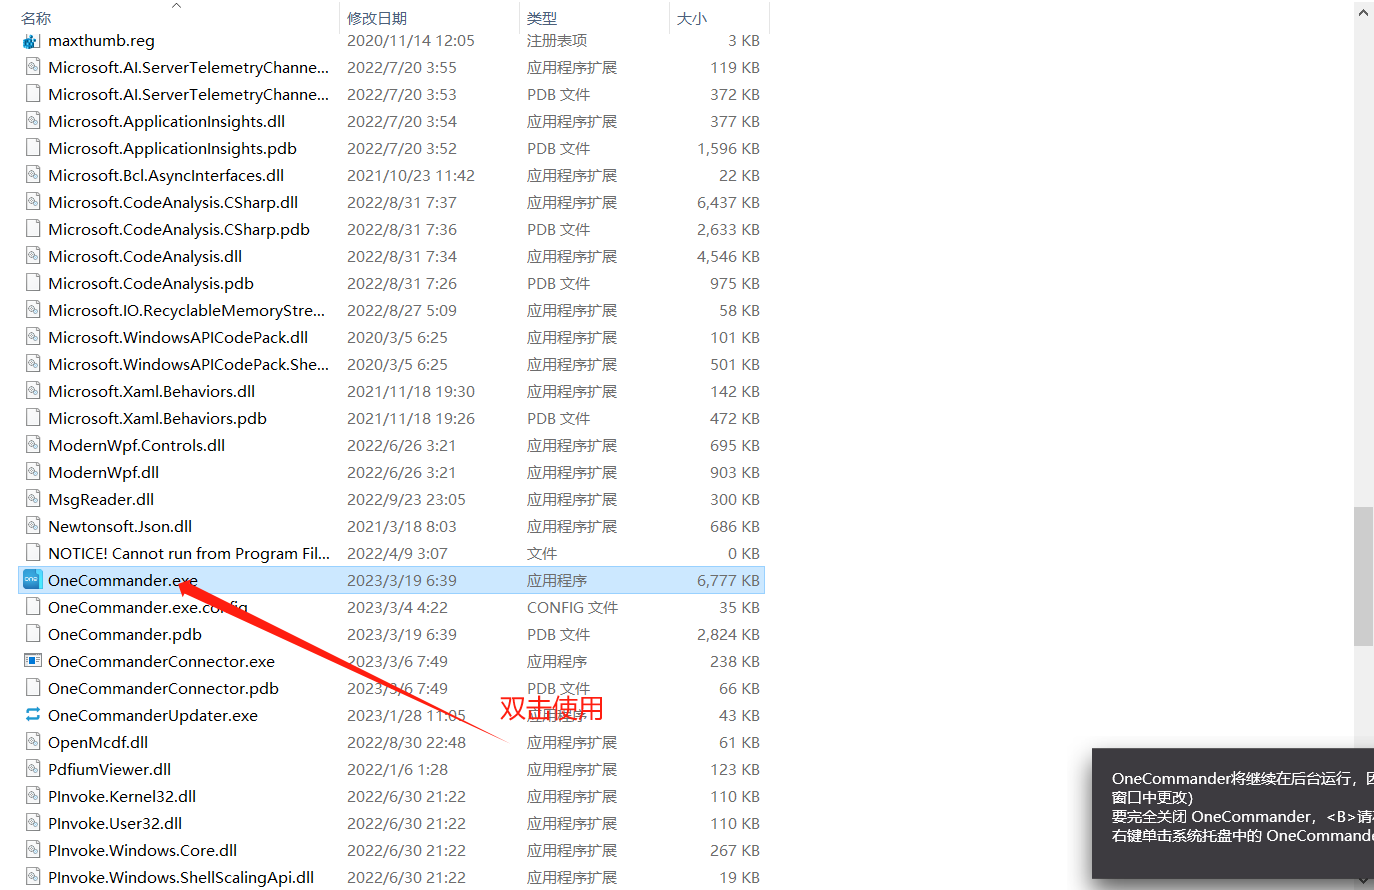The width and height of the screenshot is (1374, 890).
Task: Click the Microsoft.CodeAnalysis.dll file icon
Action: [32, 256]
